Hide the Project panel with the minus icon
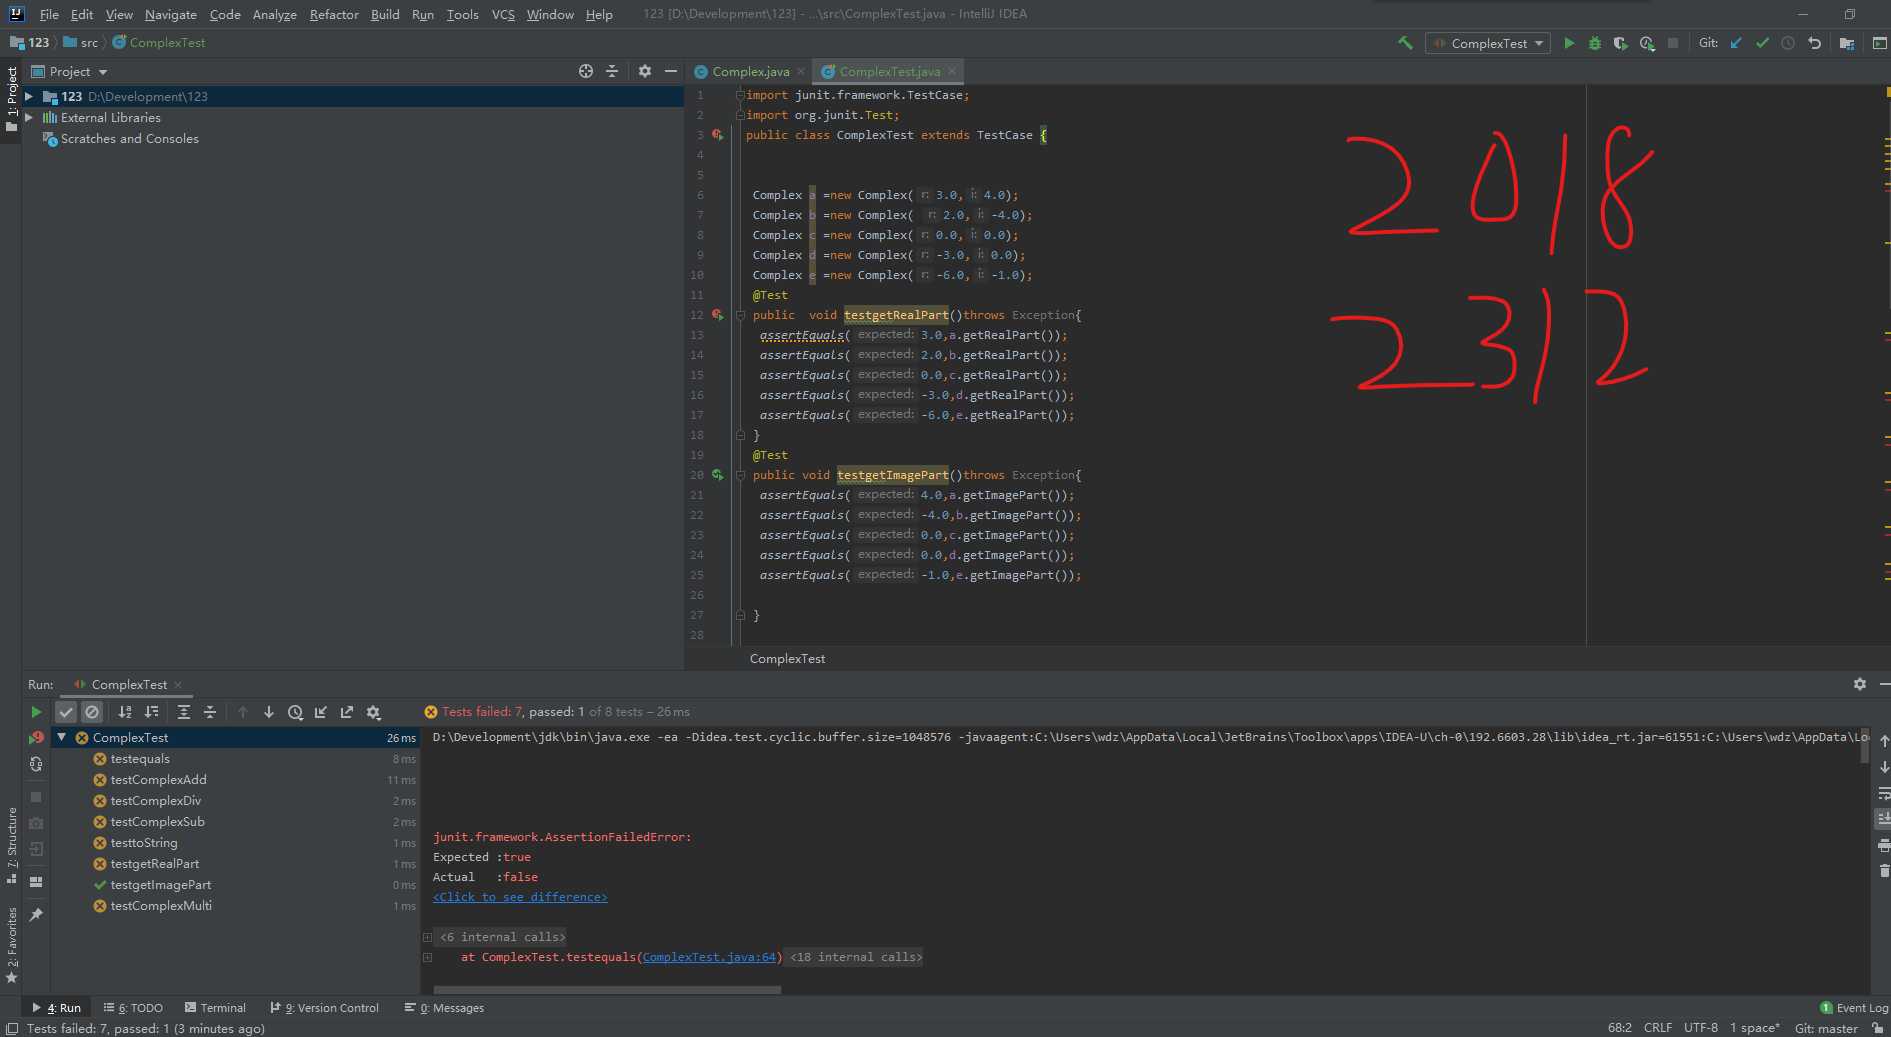 pyautogui.click(x=671, y=71)
